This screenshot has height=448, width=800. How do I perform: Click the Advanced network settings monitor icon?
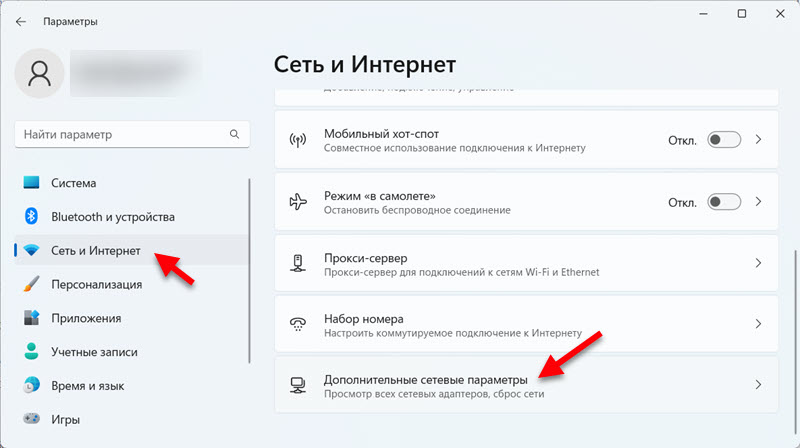pyautogui.click(x=297, y=385)
